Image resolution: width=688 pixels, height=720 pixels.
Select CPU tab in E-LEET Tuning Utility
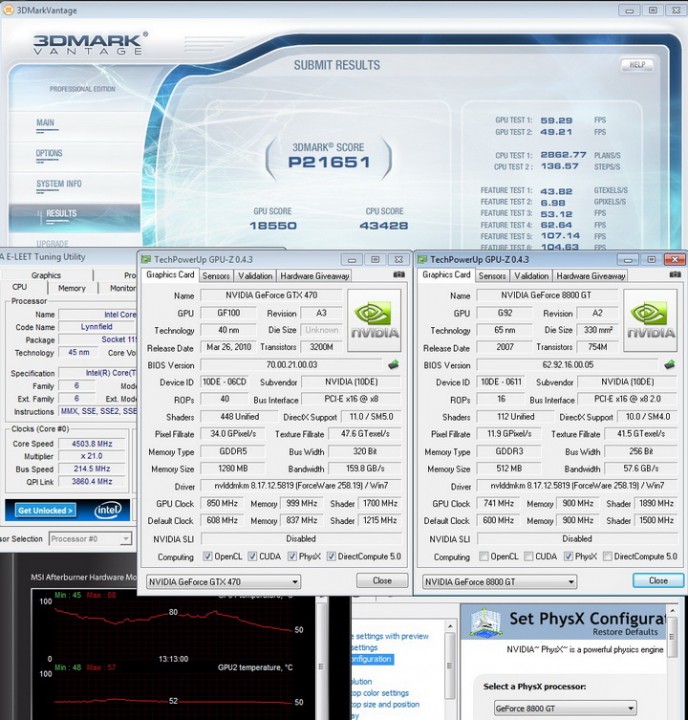pos(20,287)
